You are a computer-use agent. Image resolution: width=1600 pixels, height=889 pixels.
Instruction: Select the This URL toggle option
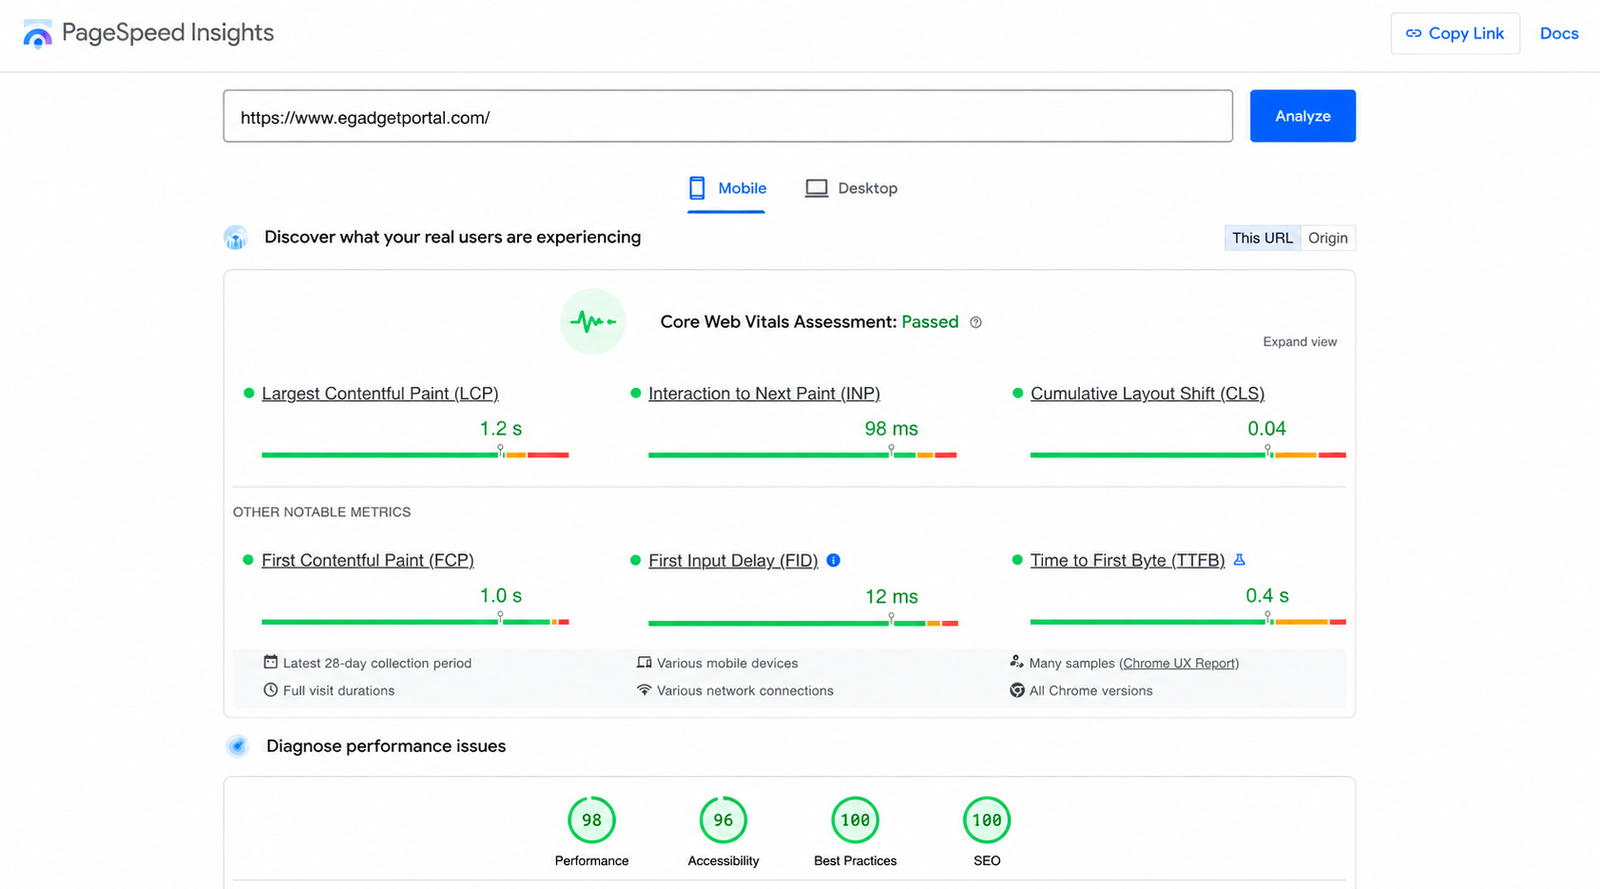point(1262,238)
